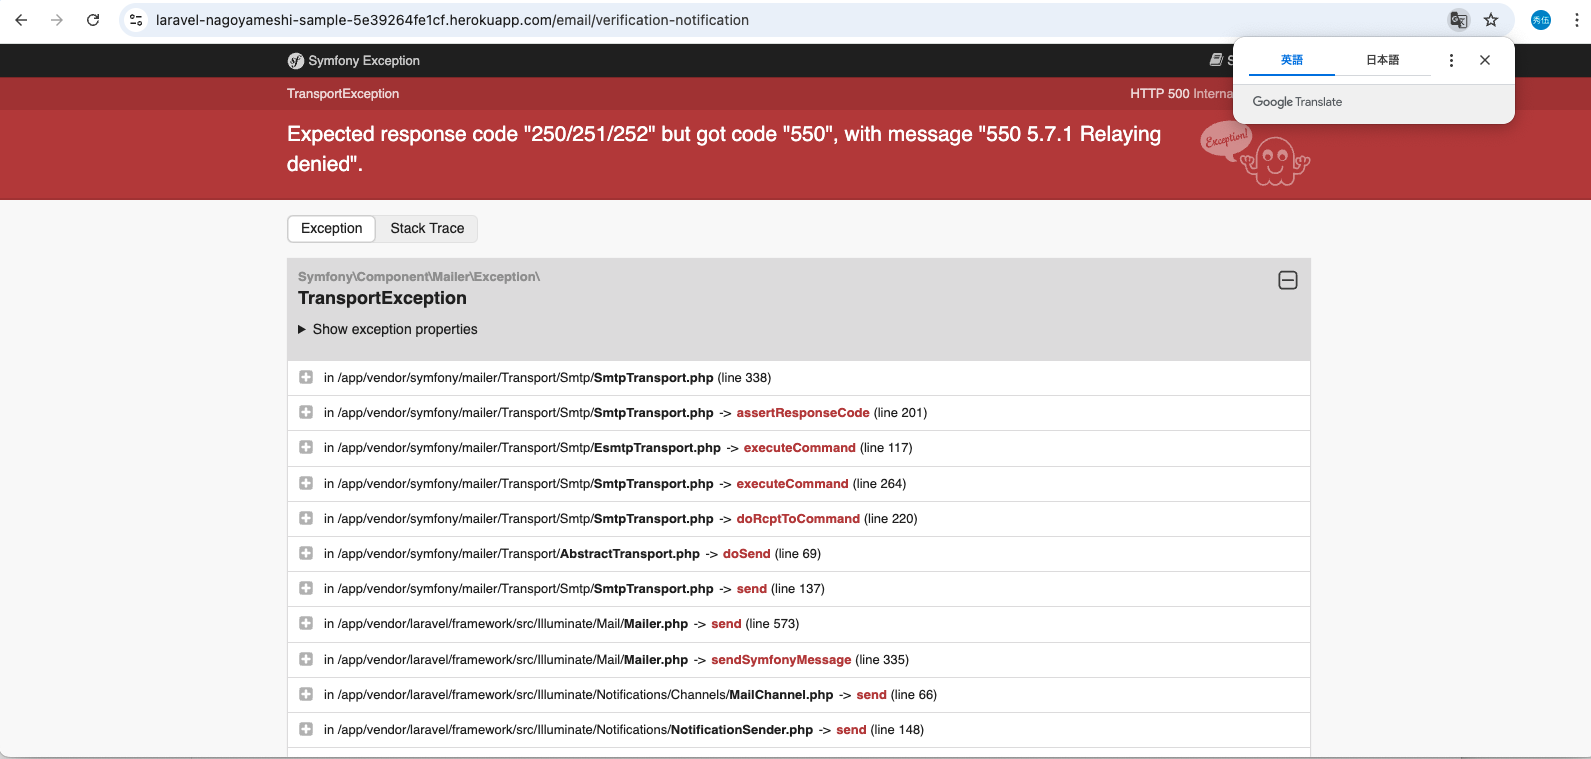Open translate options three-dot menu
Image resolution: width=1591 pixels, height=759 pixels.
(x=1451, y=60)
